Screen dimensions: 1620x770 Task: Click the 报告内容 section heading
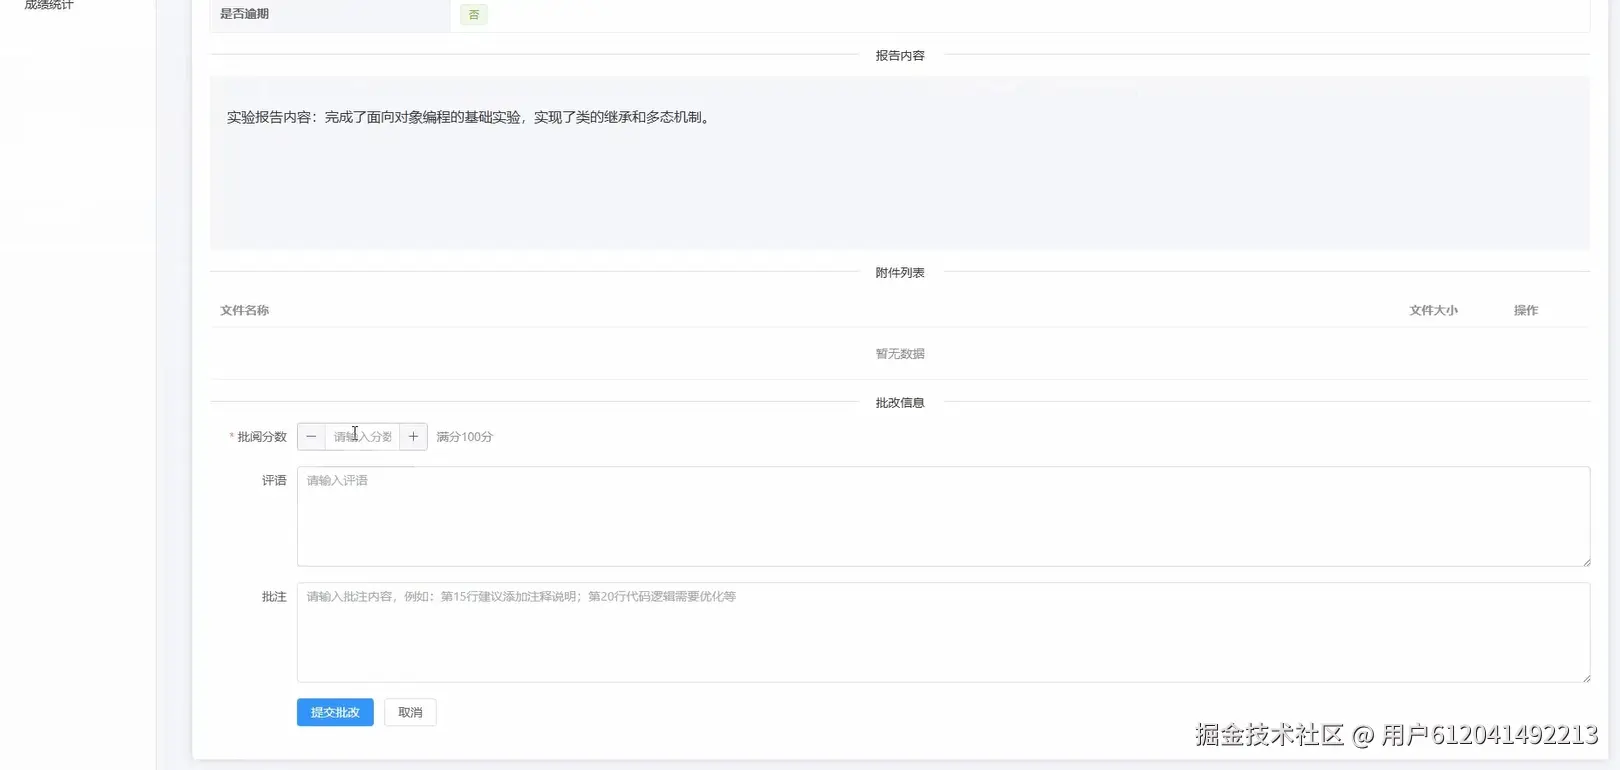coord(900,56)
